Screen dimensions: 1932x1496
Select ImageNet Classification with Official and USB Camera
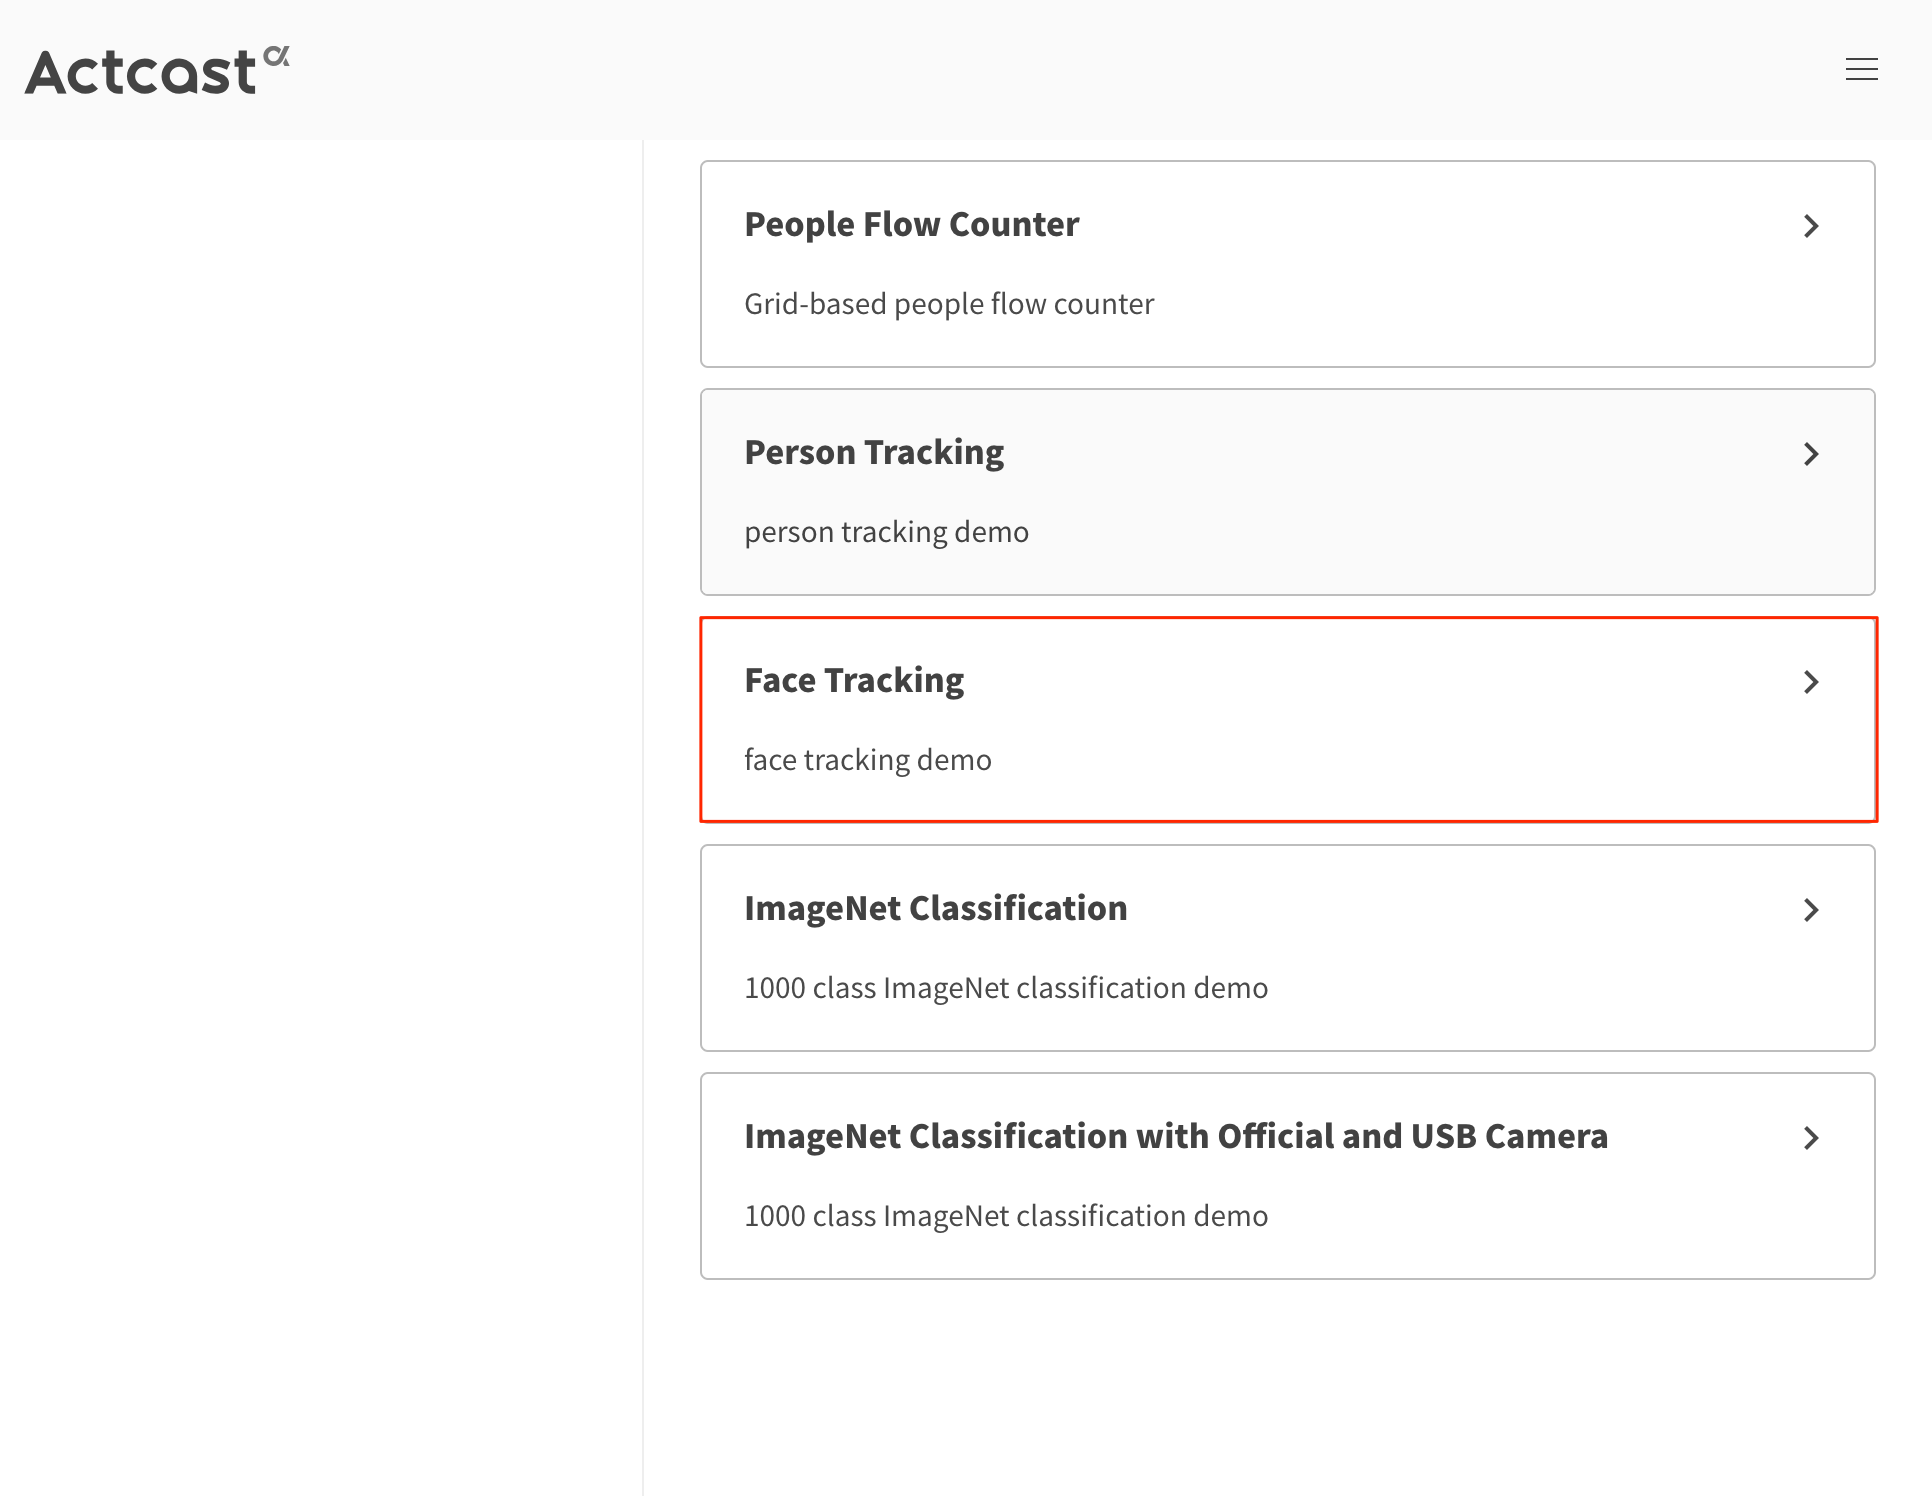pos(1176,1136)
